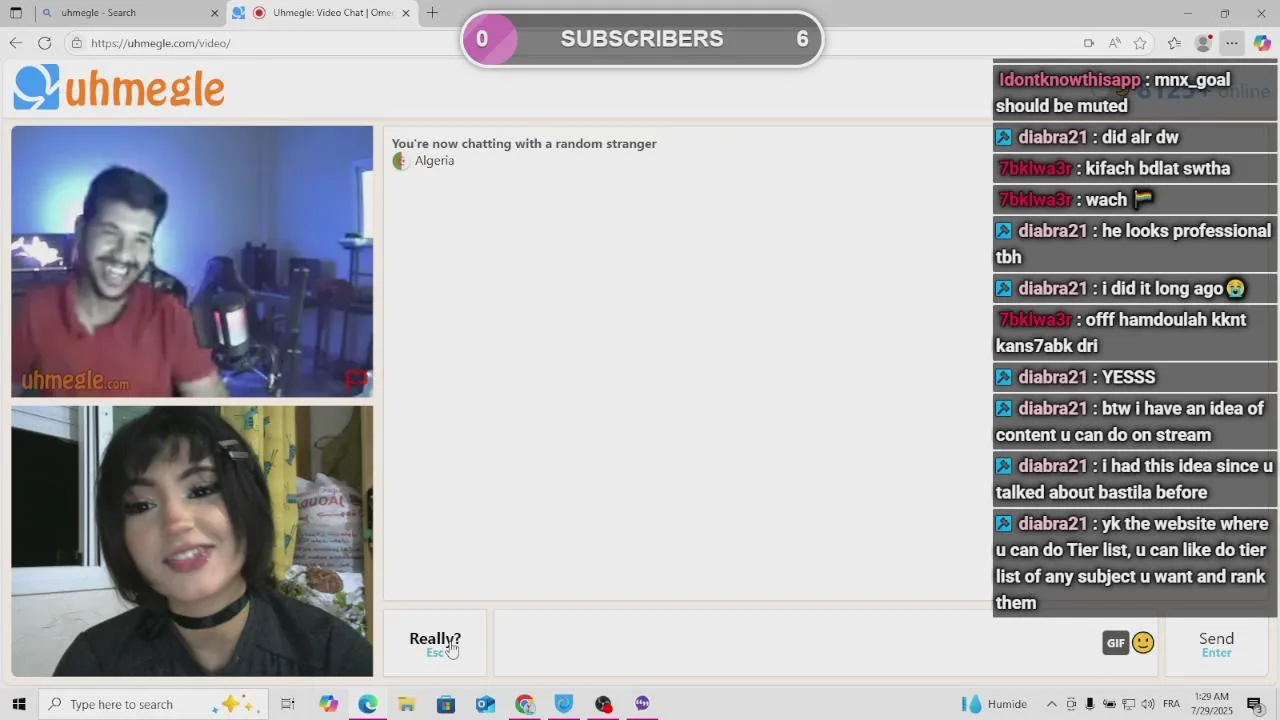Open Task View on taskbar
1280x720 pixels.
288,704
